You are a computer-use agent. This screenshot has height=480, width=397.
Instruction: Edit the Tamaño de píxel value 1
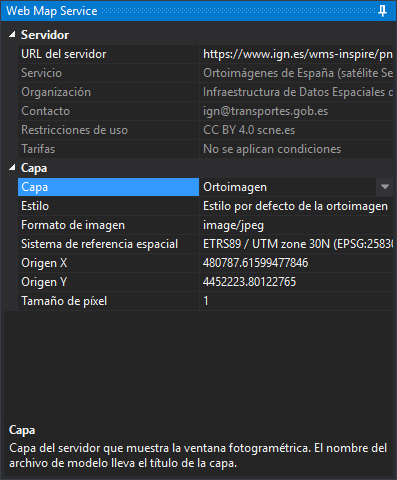tap(296, 301)
